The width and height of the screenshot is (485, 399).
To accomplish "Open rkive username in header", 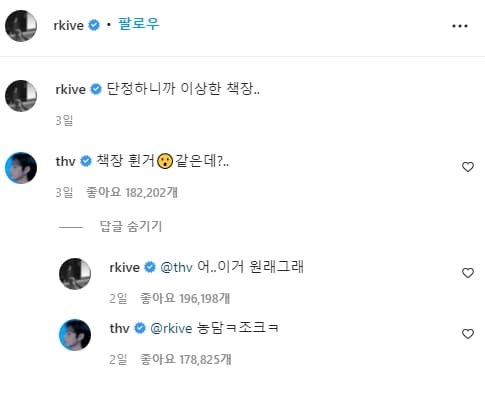I will [x=69, y=25].
